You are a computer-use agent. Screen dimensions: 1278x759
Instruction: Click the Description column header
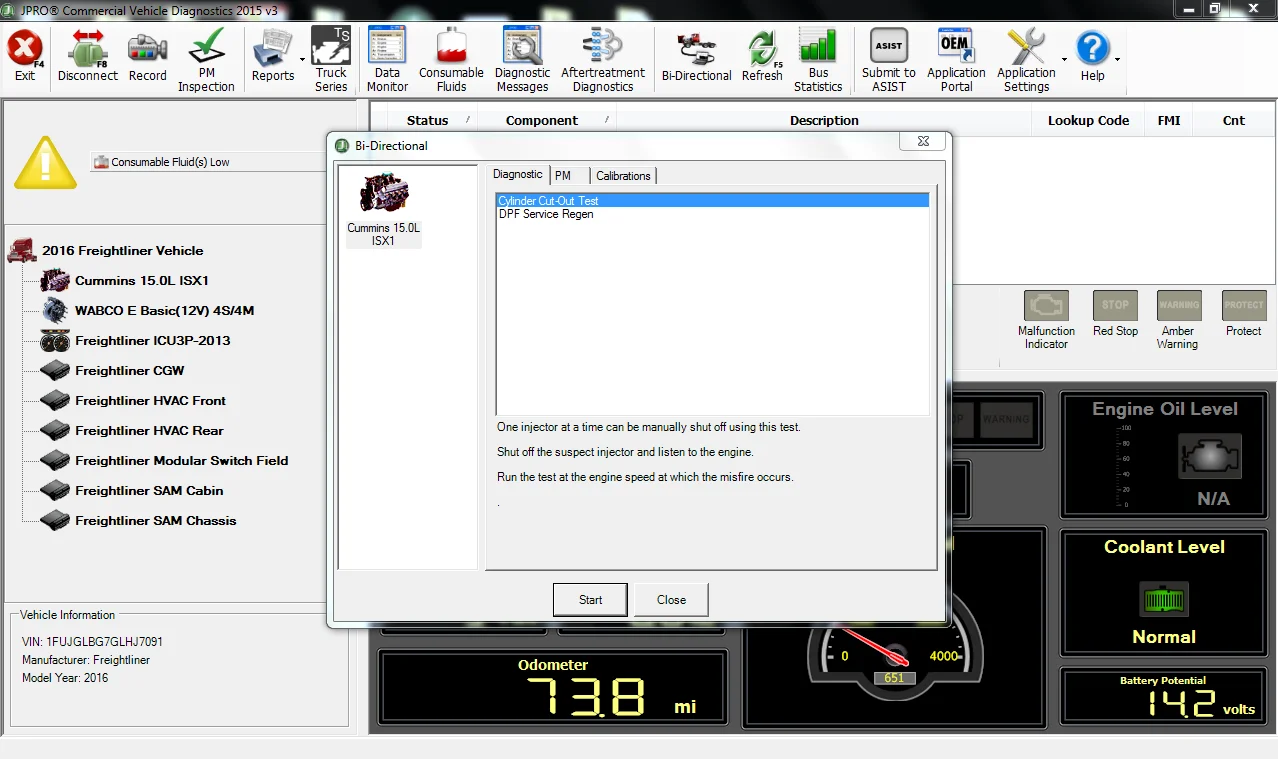[824, 120]
